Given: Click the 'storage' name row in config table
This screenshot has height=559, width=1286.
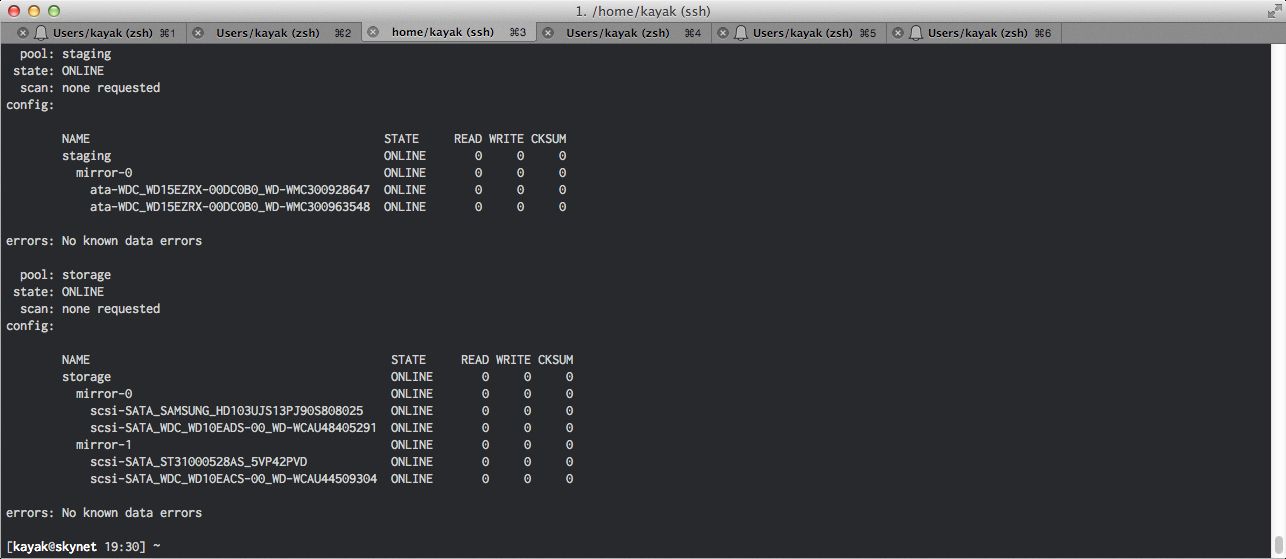Looking at the screenshot, I should [87, 377].
